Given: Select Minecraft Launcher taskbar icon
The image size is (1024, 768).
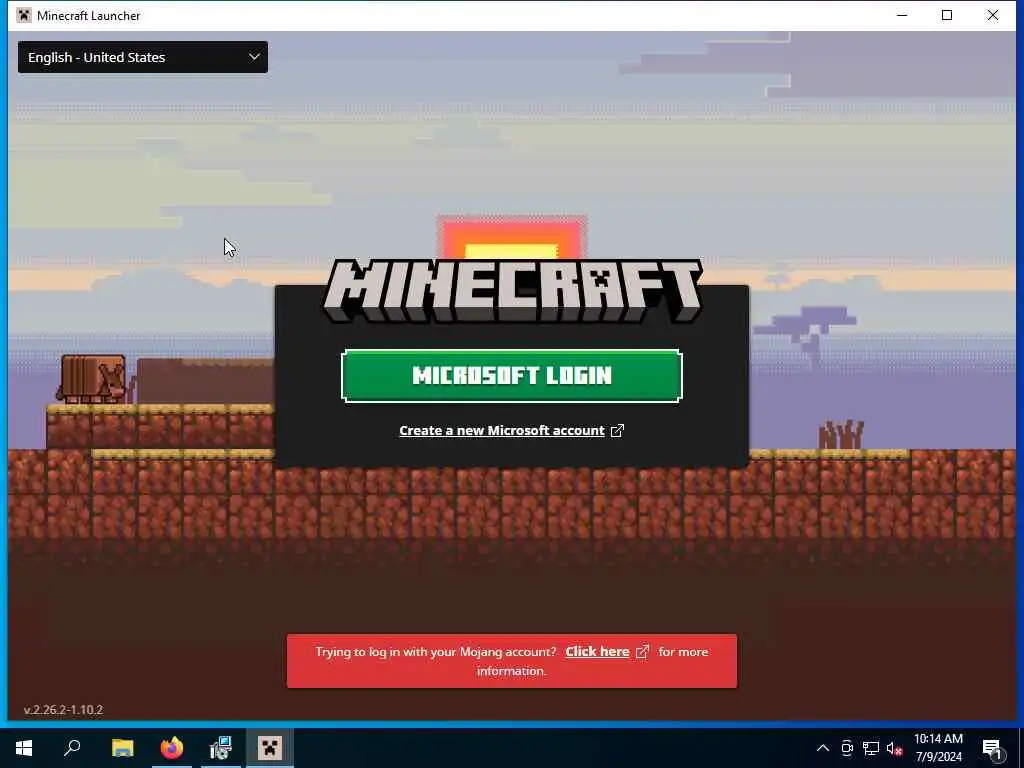Looking at the screenshot, I should click(270, 748).
